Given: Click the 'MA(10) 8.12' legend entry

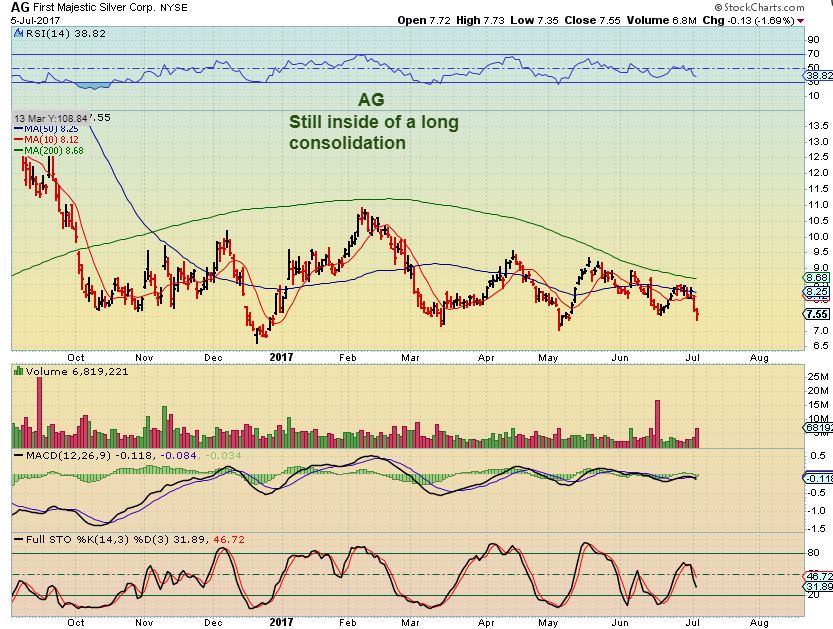Looking at the screenshot, I should 46,140.
